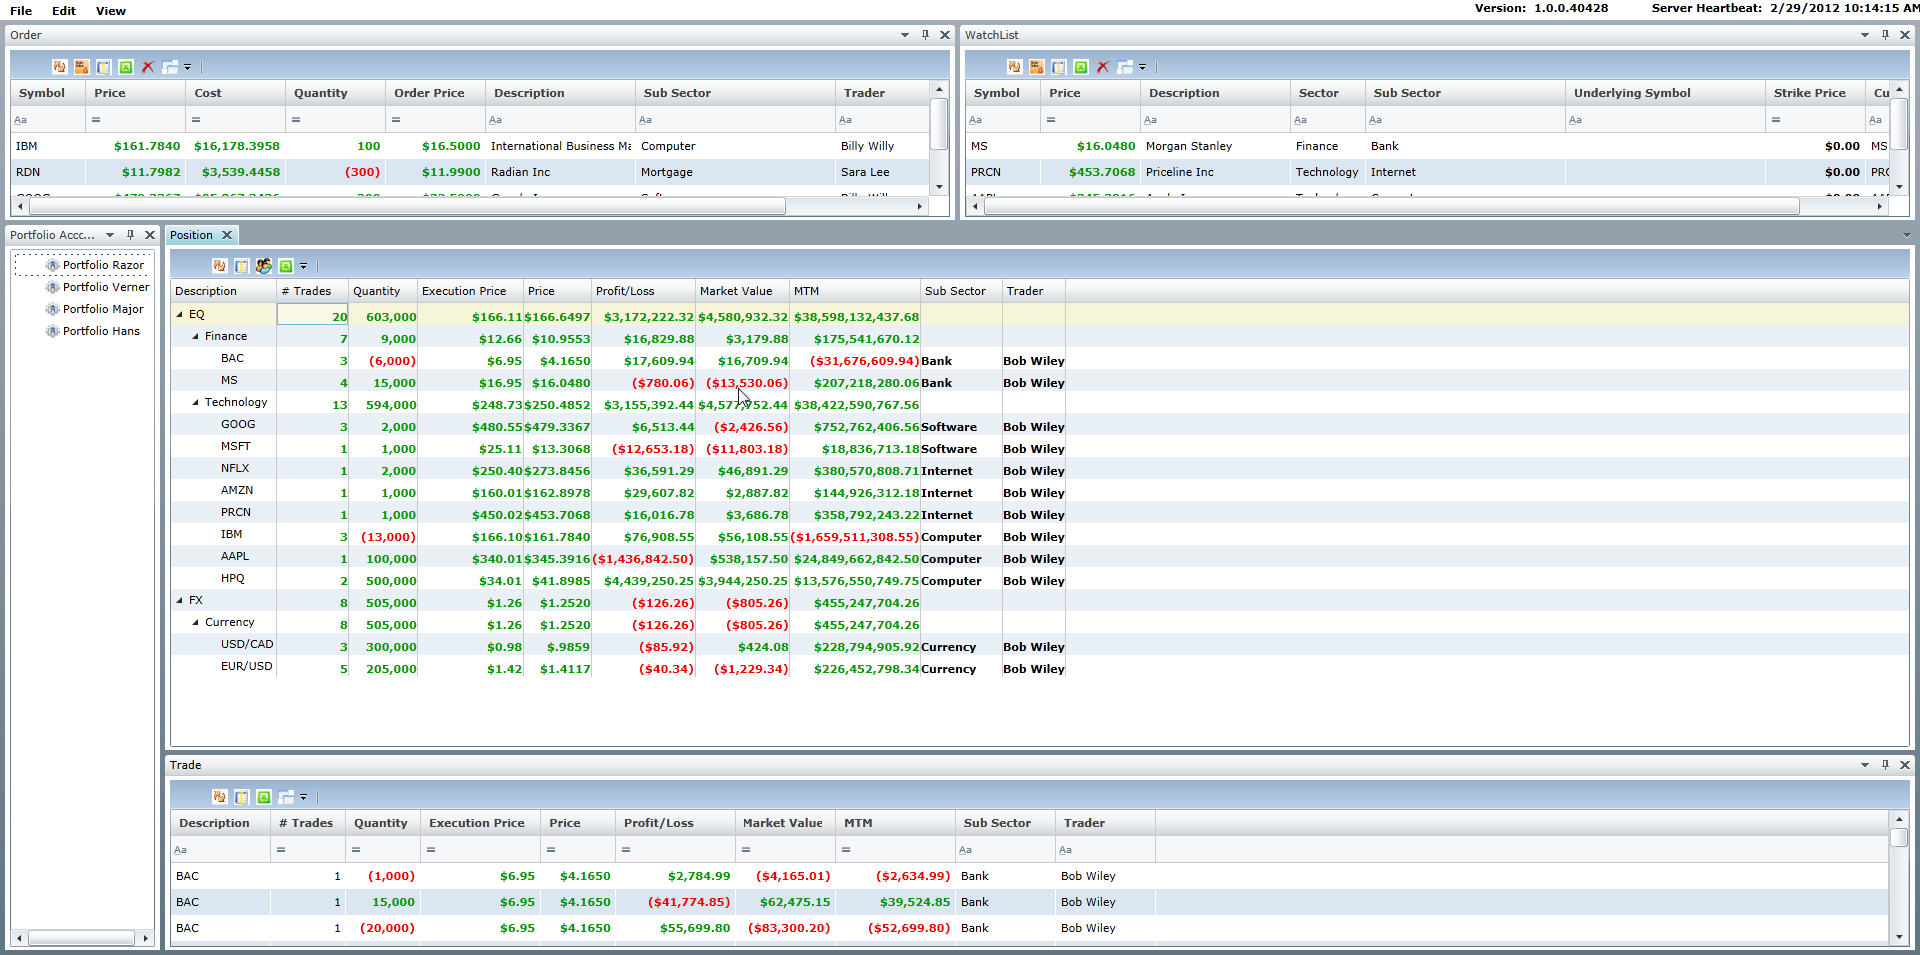Collapse the Currency group row
This screenshot has width=1920, height=955.
(x=196, y=622)
